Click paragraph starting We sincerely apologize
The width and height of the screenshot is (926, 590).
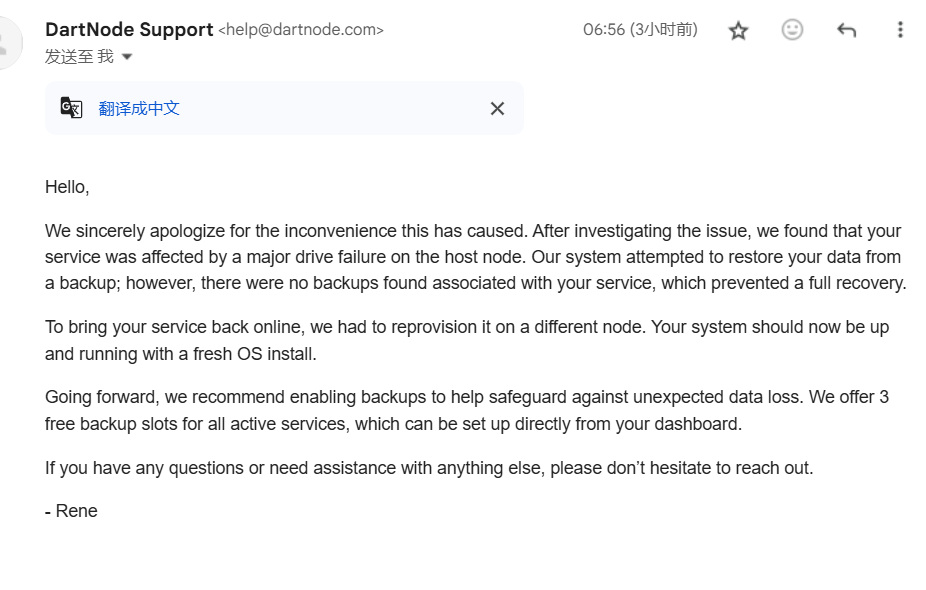point(475,257)
